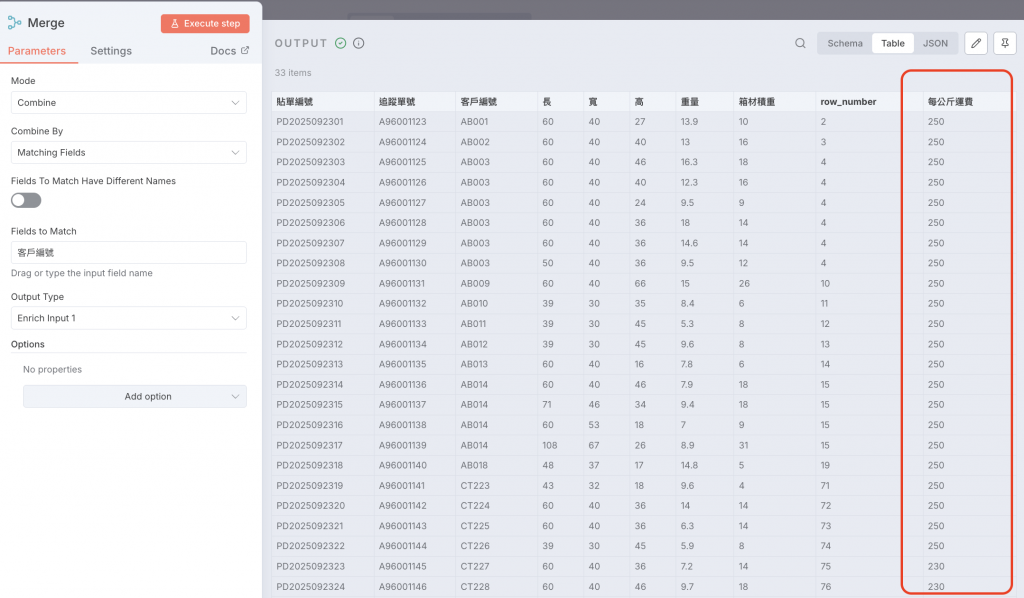Click the Execute step button
This screenshot has height=598, width=1024.
point(205,24)
